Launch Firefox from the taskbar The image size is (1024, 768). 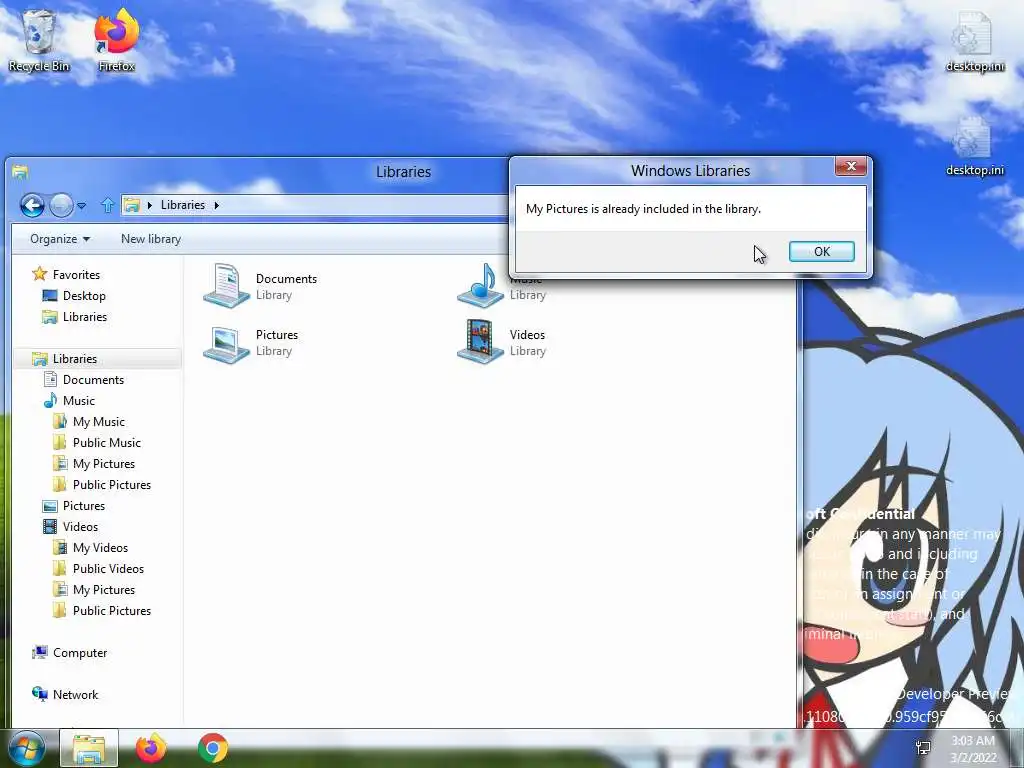point(150,748)
